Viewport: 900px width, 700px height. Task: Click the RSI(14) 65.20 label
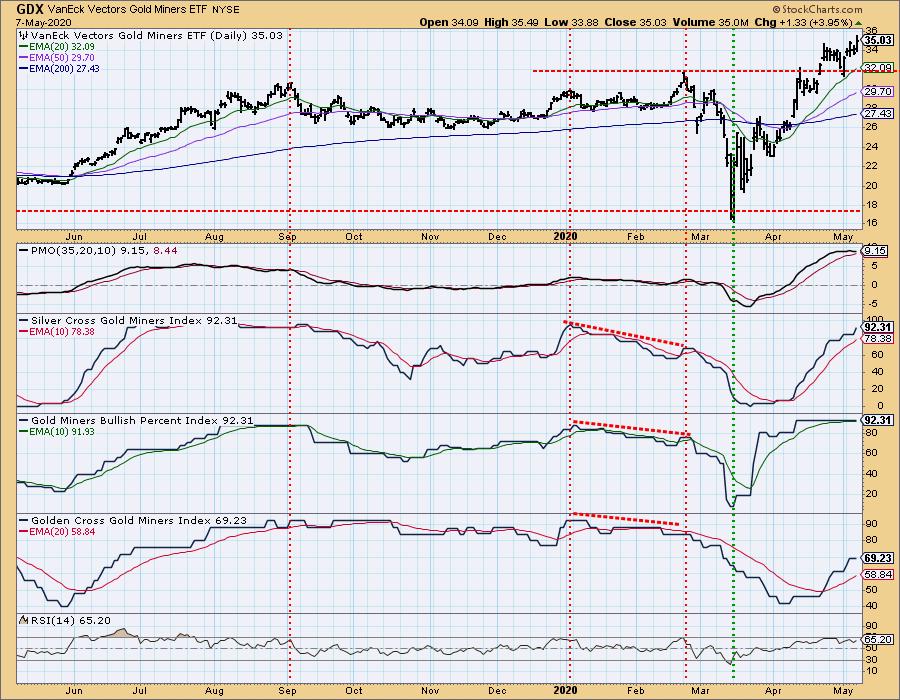click(70, 620)
